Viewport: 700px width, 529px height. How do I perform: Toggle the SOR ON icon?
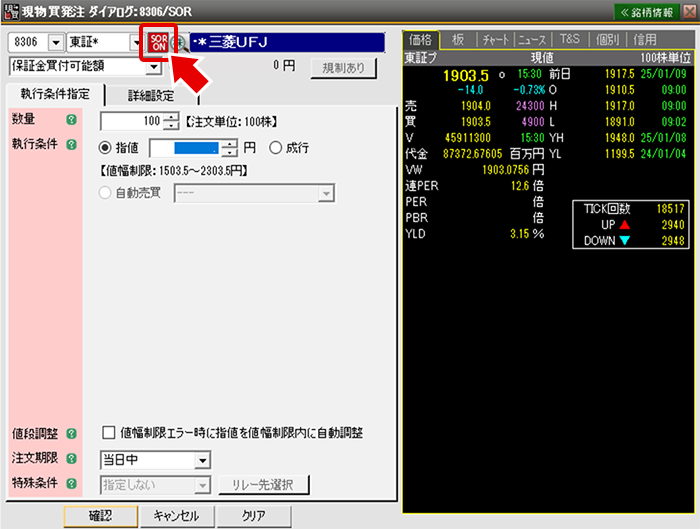pos(158,42)
